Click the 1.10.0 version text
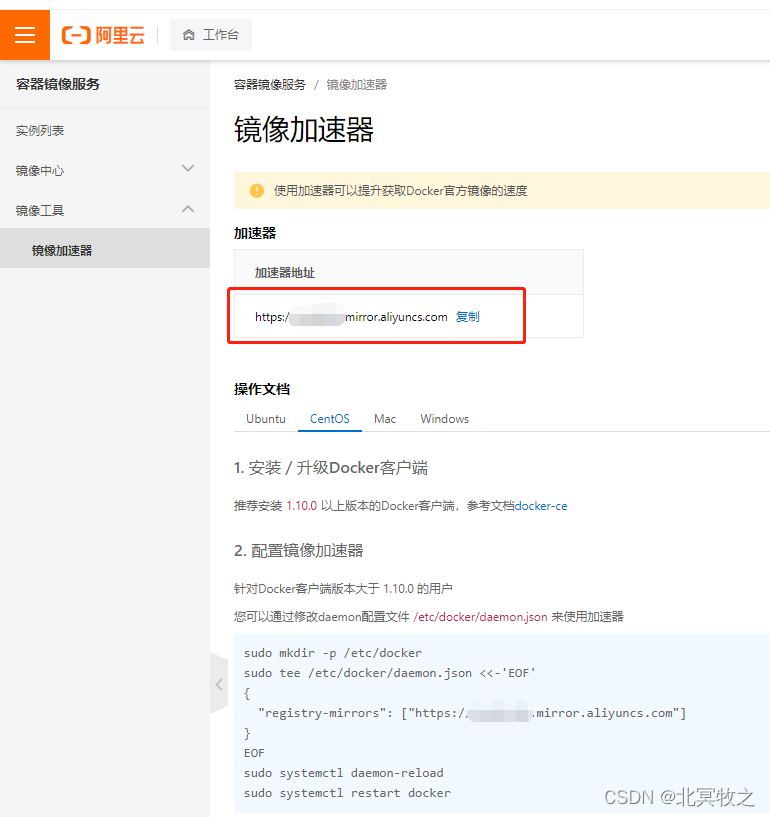 pyautogui.click(x=302, y=506)
